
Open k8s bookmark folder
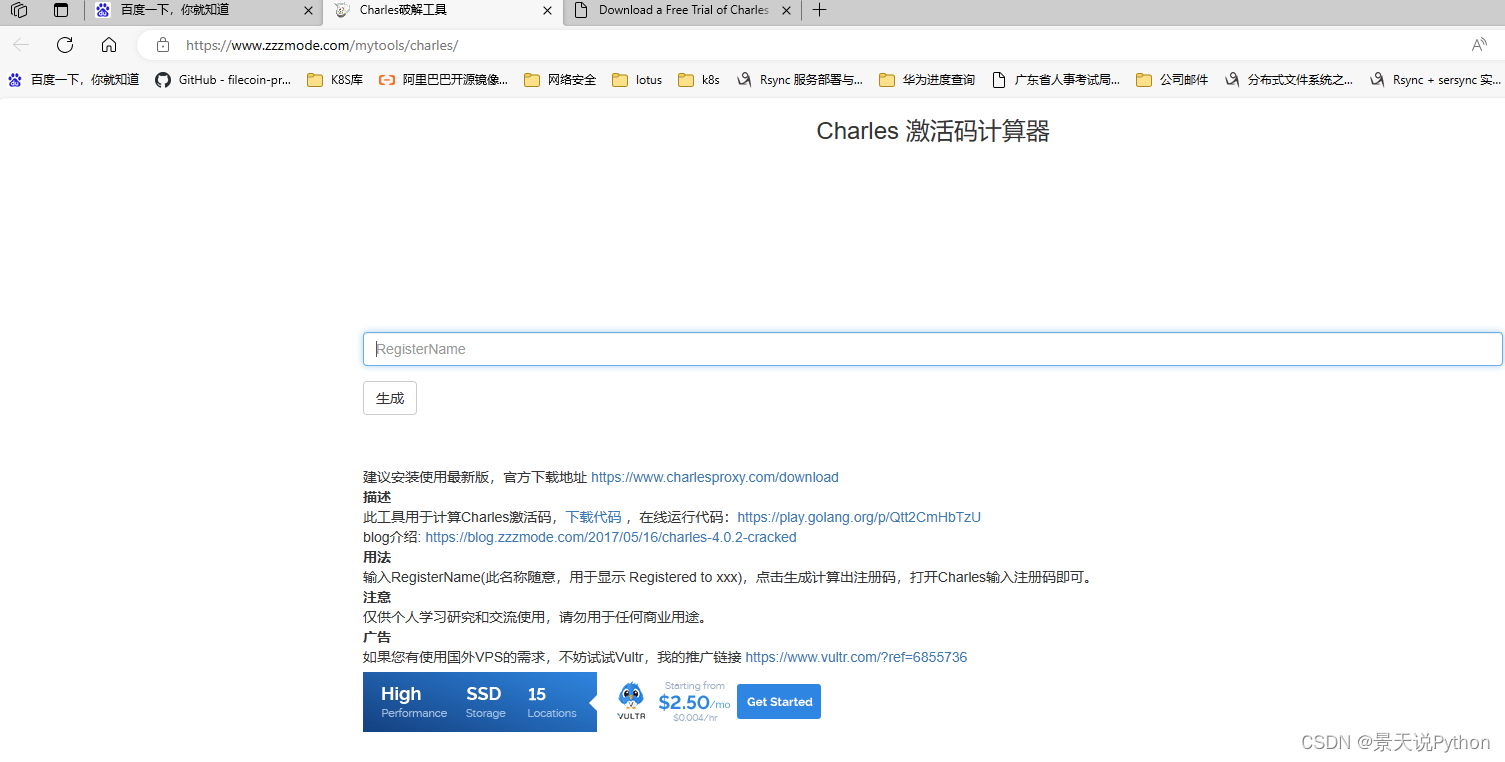coord(699,80)
